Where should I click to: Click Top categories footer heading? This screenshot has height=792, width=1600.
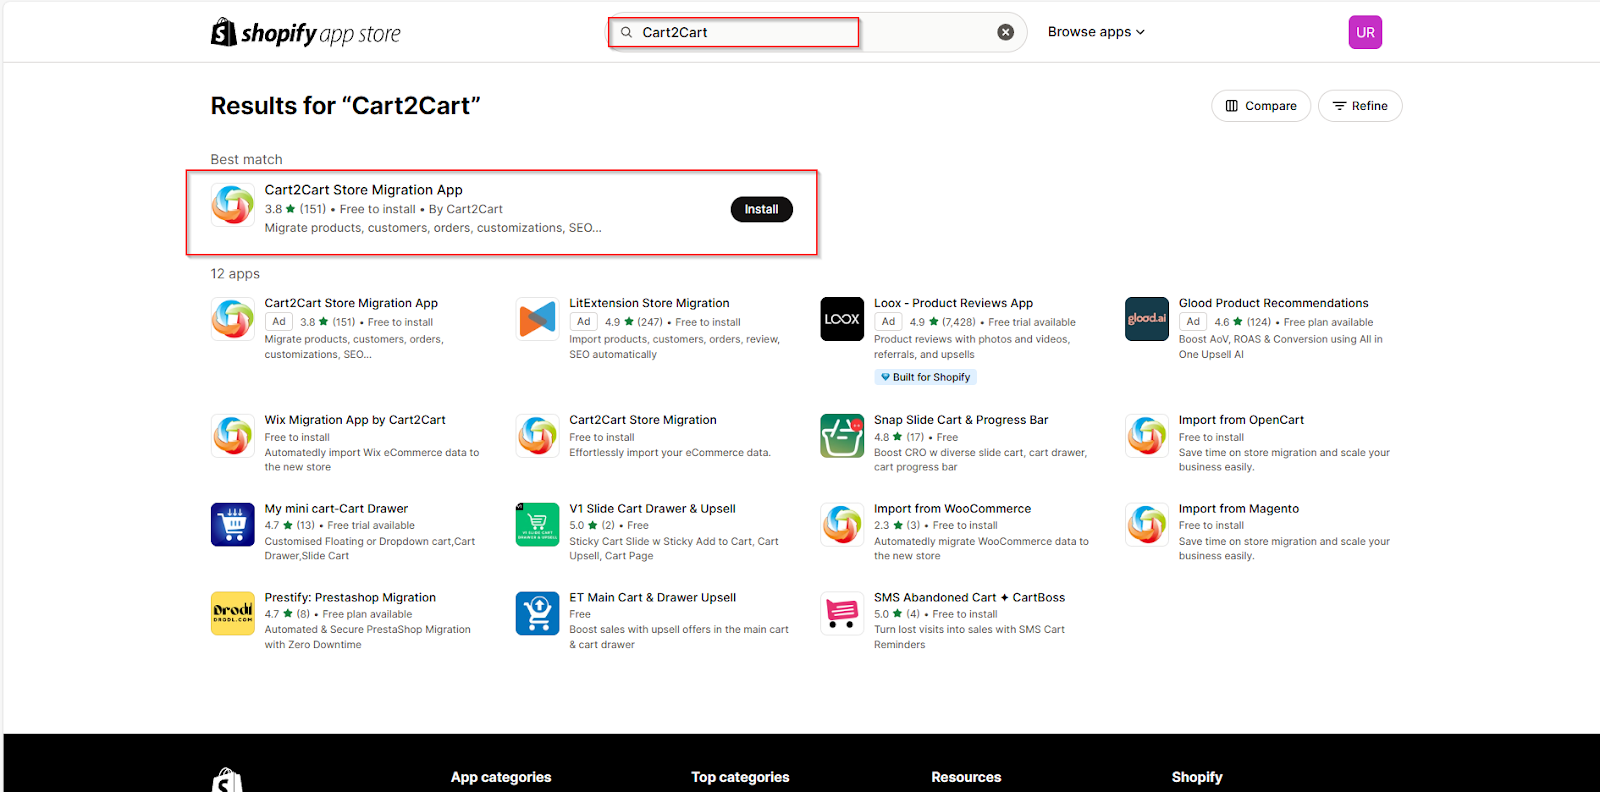pyautogui.click(x=740, y=777)
